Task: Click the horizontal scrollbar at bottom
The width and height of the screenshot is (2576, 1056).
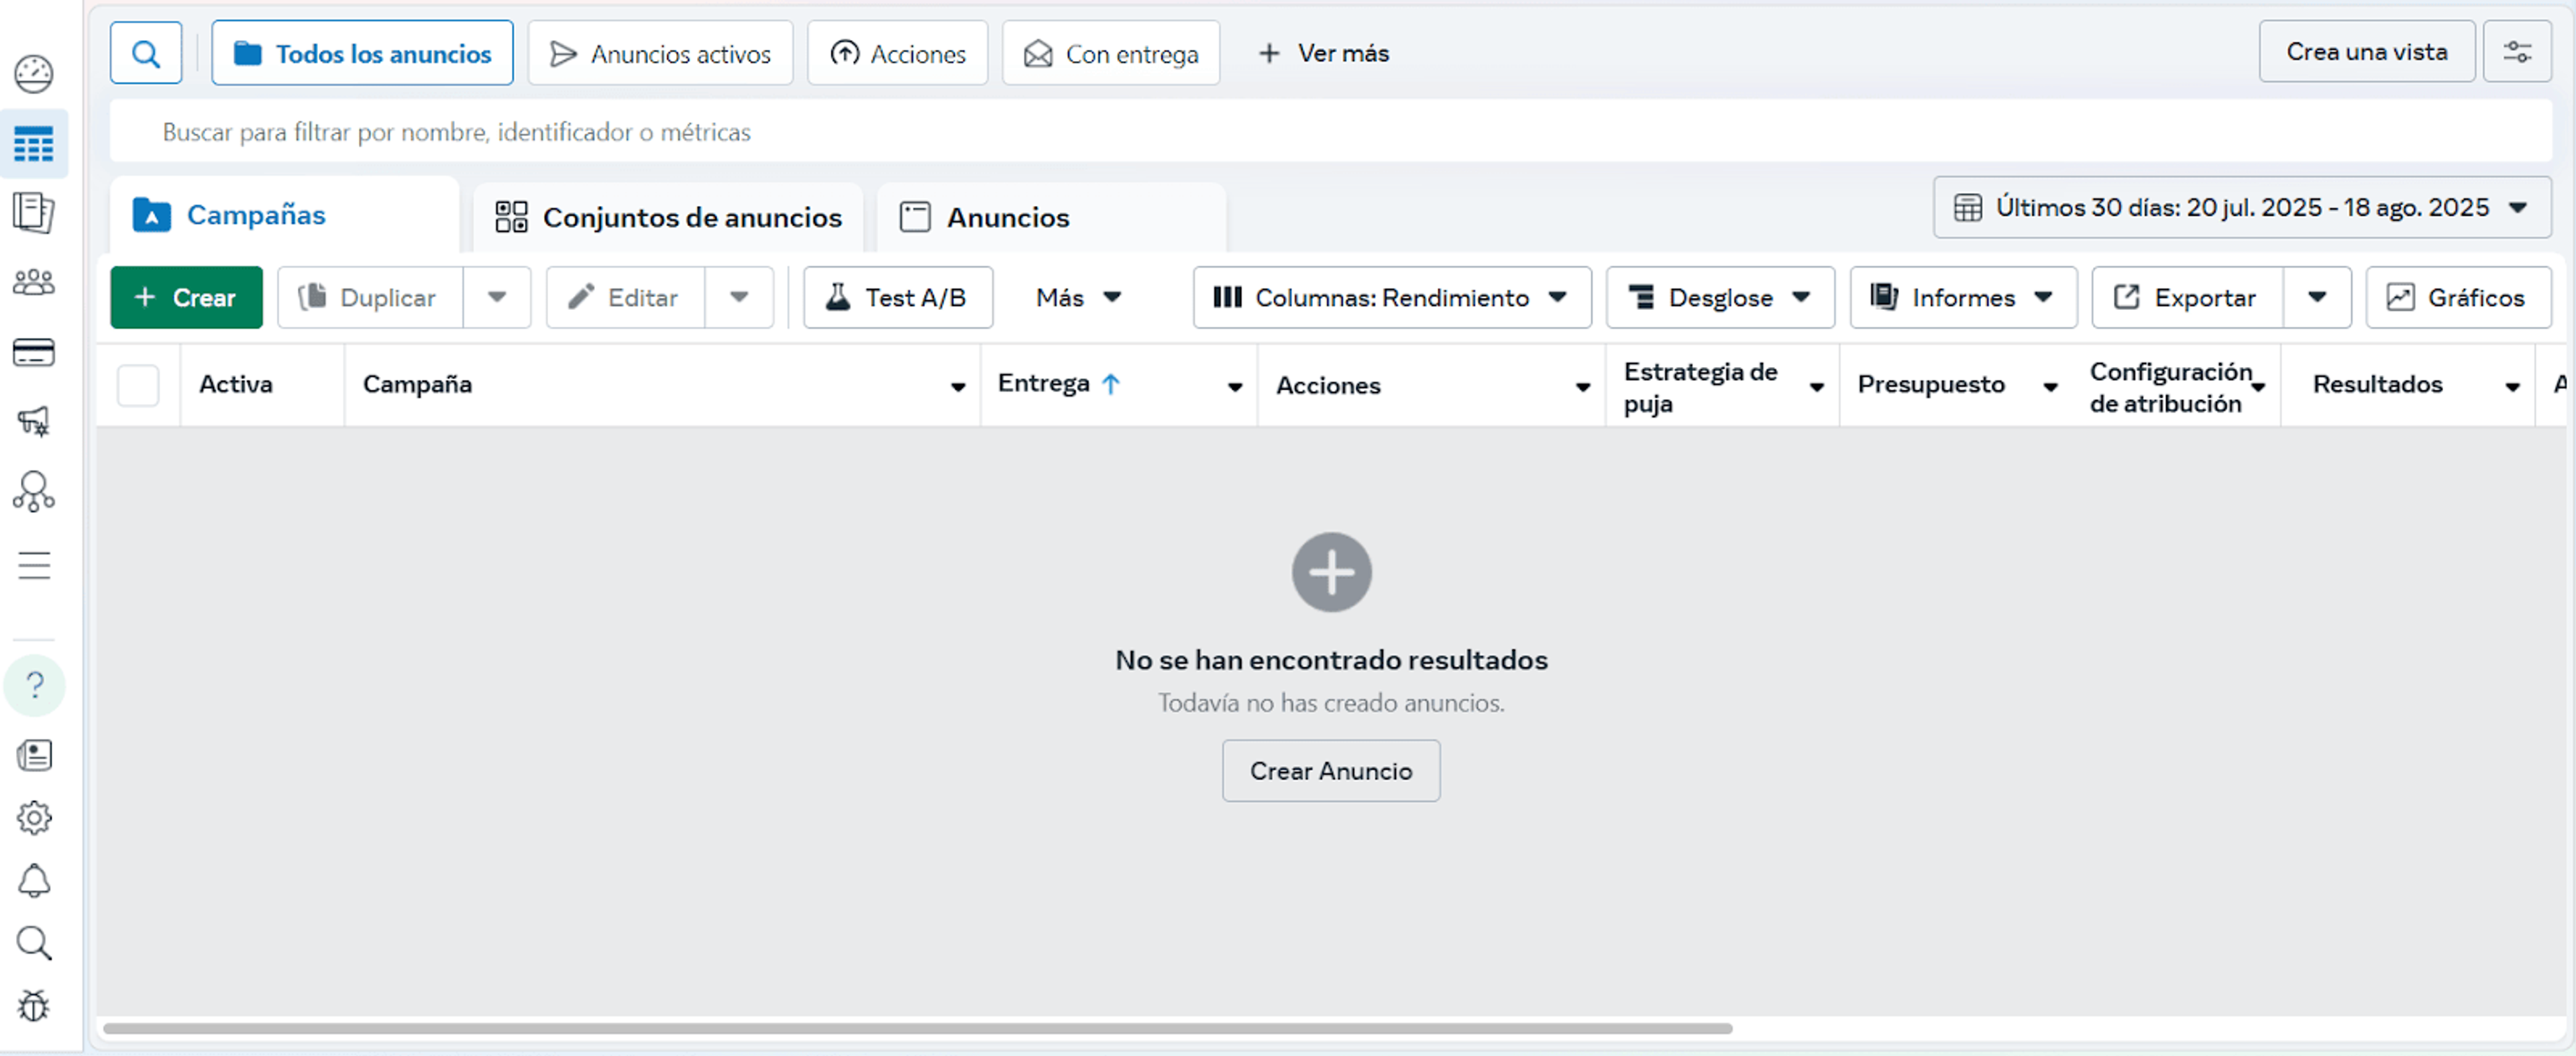Action: click(x=918, y=1029)
